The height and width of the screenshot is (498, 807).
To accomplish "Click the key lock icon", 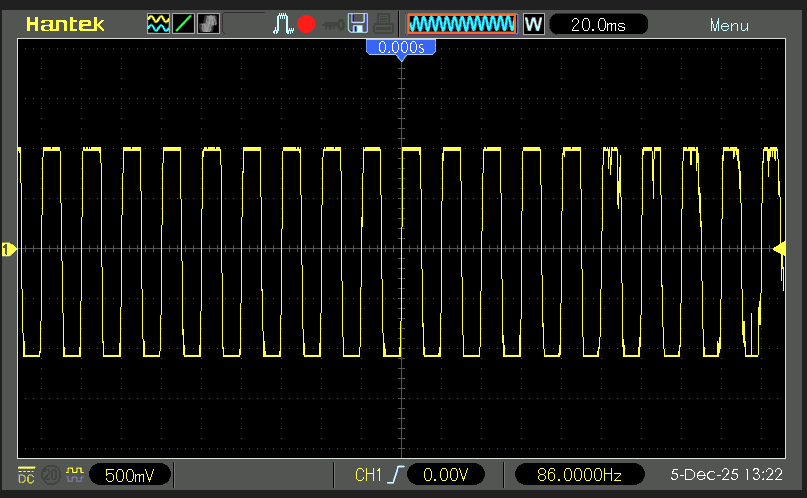I will [332, 24].
